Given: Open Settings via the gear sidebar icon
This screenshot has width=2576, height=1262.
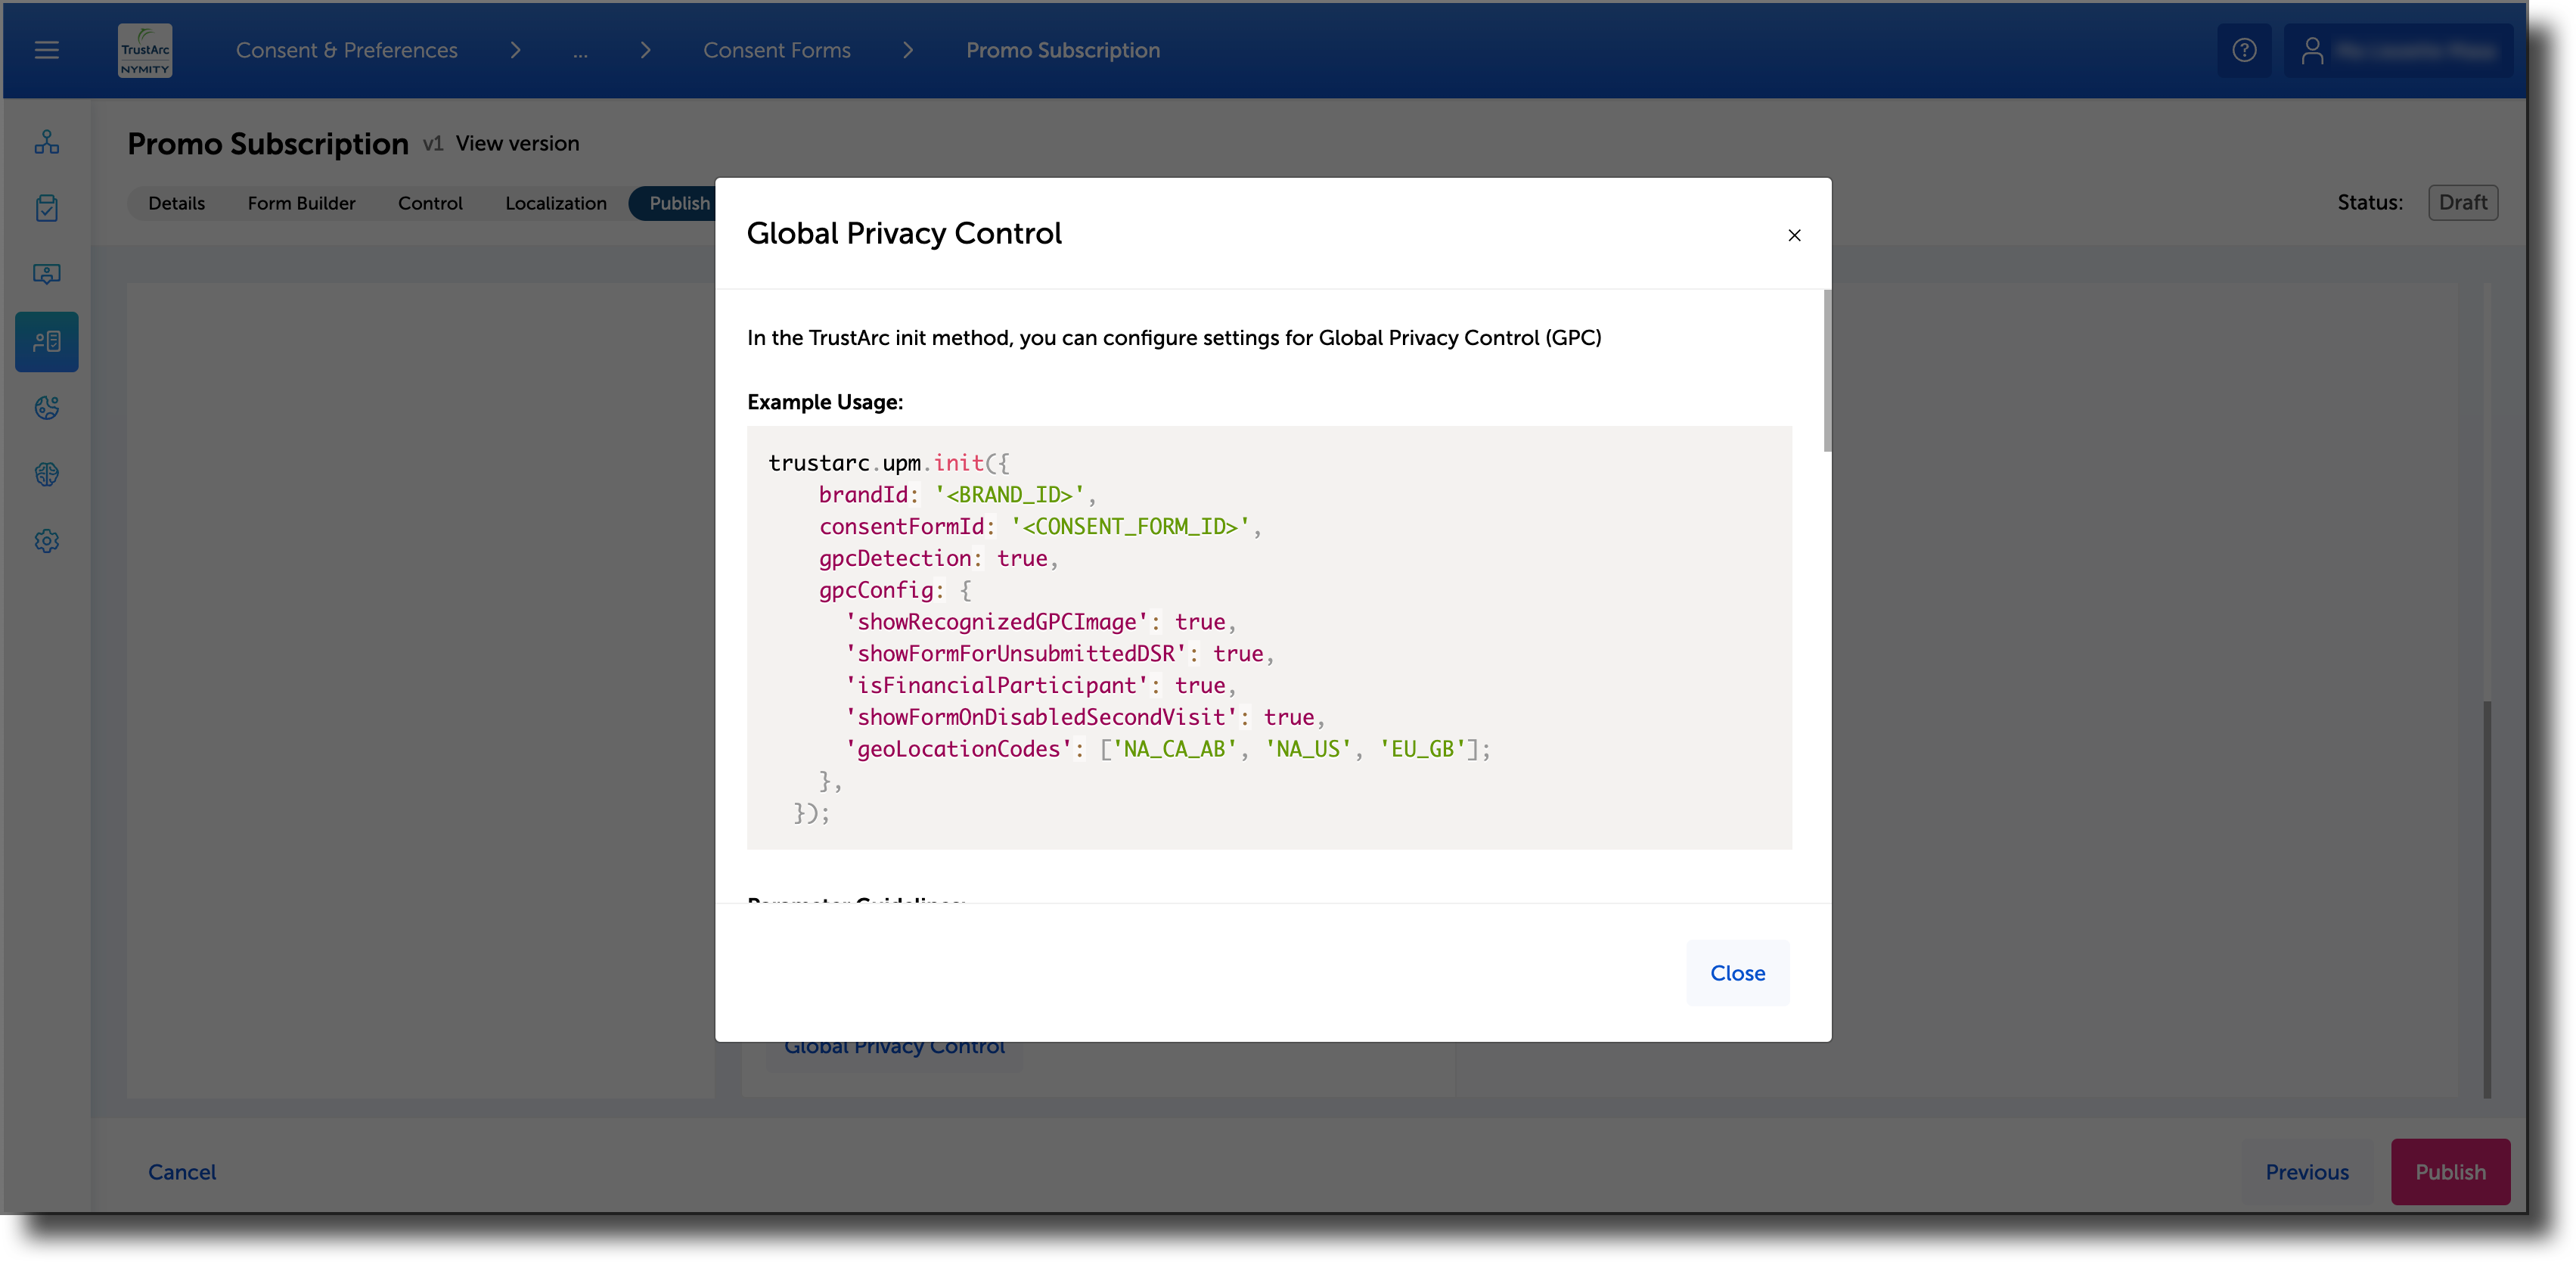Looking at the screenshot, I should (46, 541).
